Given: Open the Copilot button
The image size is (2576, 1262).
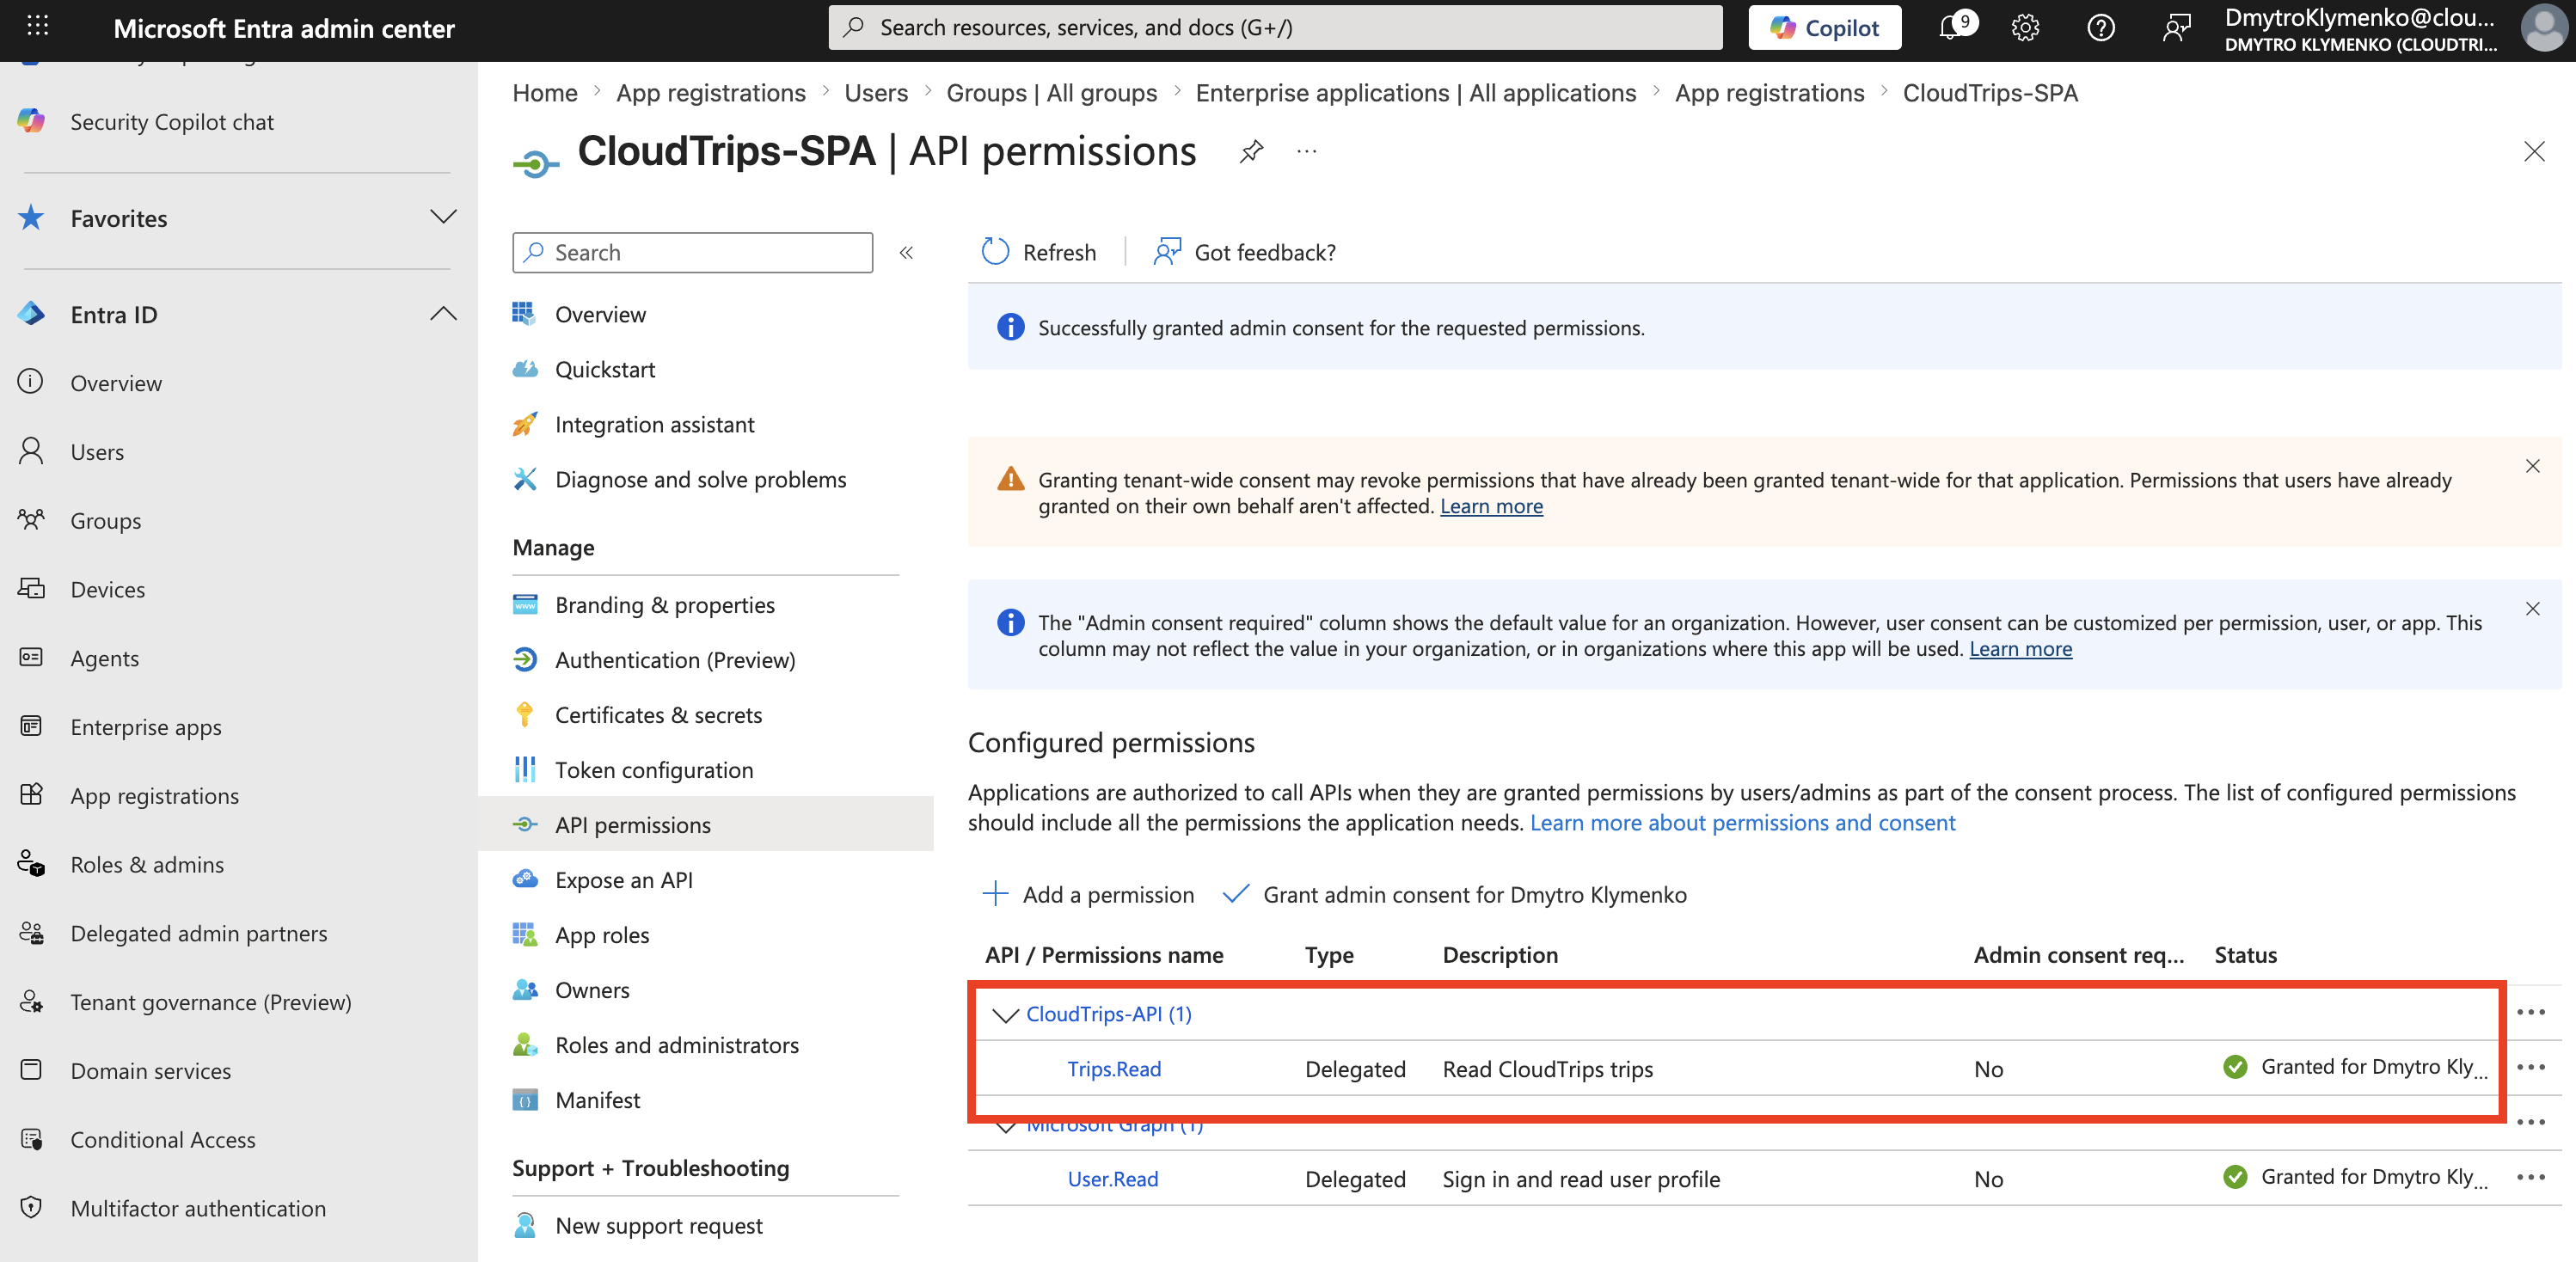Looking at the screenshot, I should point(1824,28).
